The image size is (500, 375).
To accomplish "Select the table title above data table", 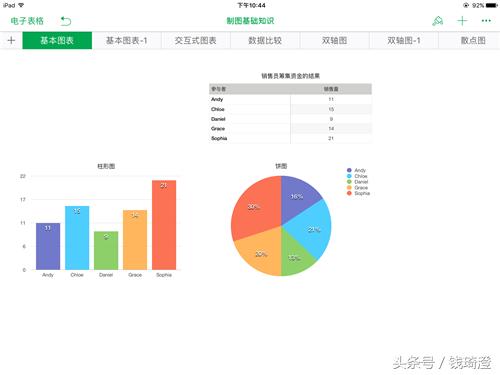I will (290, 76).
